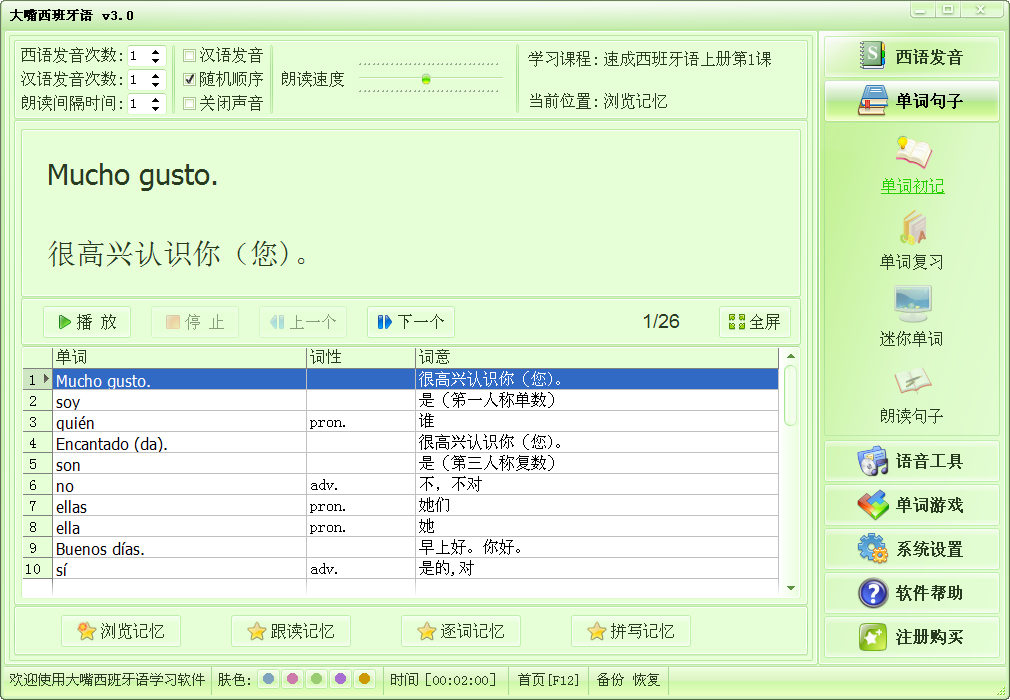Image resolution: width=1010 pixels, height=700 pixels.
Task: Start 逐词记忆 word-by-word mode
Action: [461, 631]
